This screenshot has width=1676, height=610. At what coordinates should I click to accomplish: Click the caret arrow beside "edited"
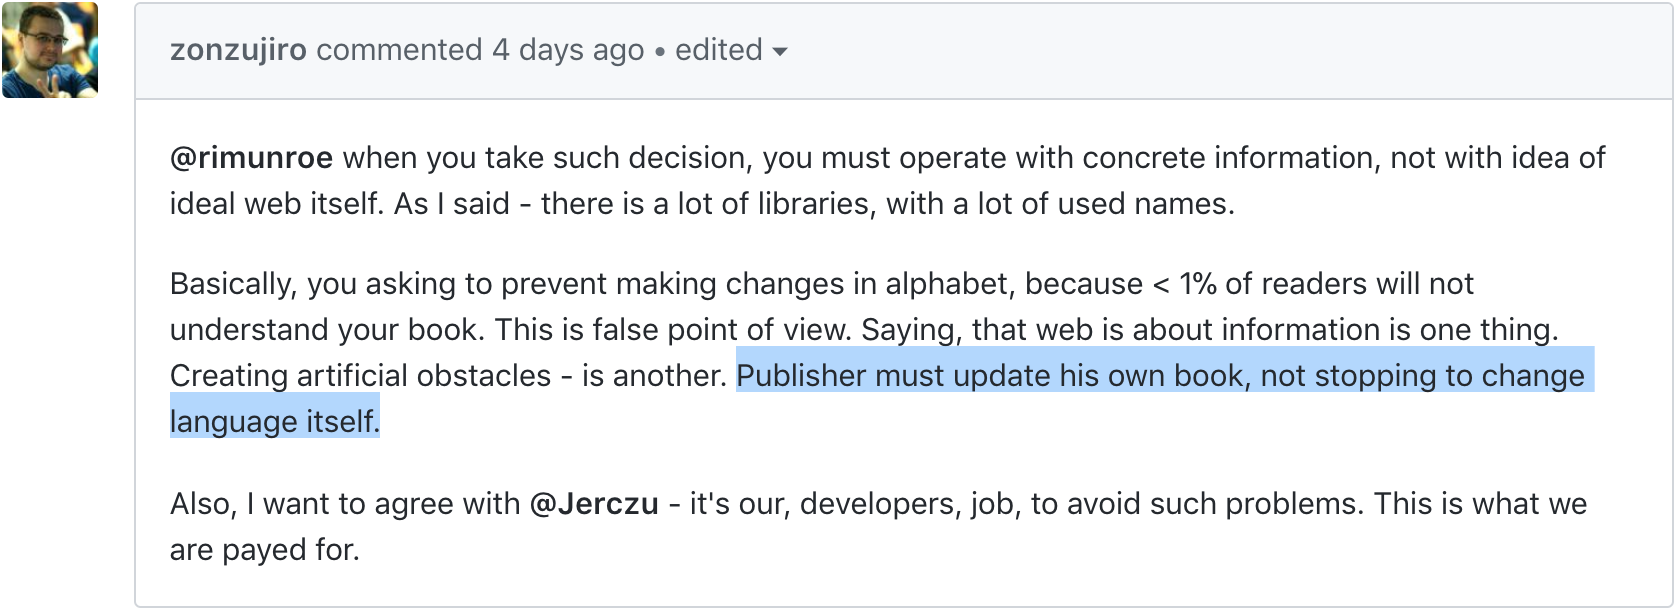(x=781, y=51)
